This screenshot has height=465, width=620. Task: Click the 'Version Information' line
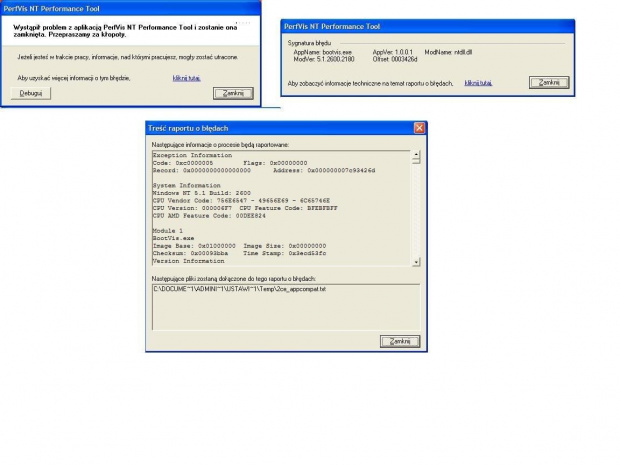coord(189,261)
